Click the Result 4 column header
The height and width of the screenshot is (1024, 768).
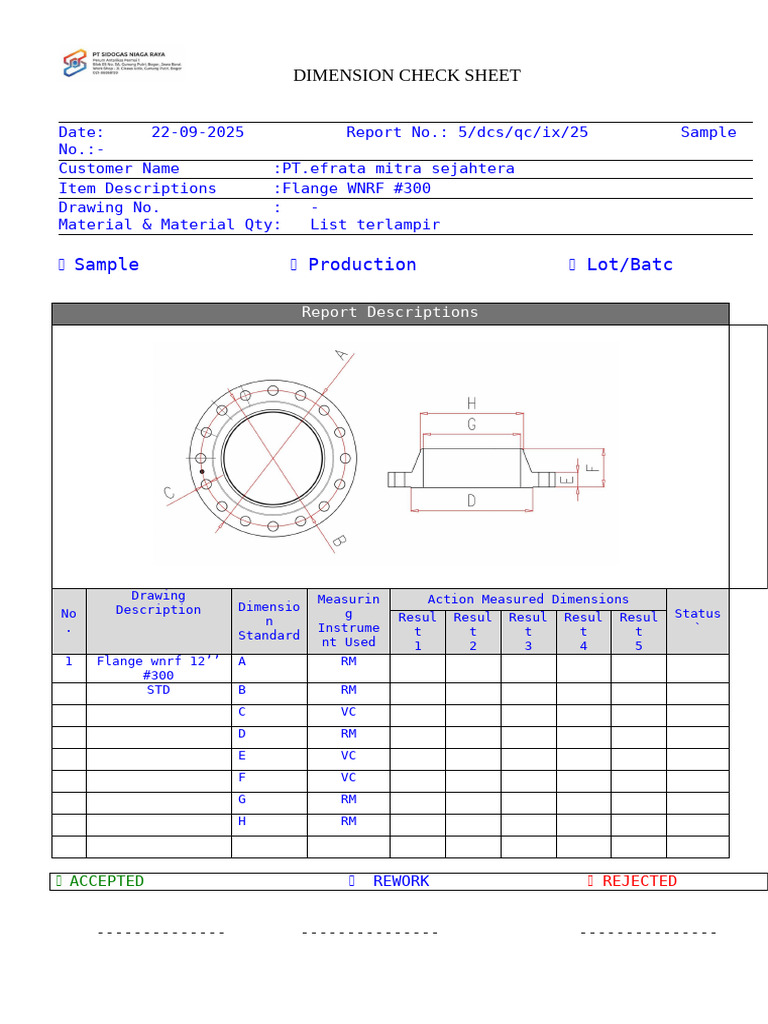[584, 632]
